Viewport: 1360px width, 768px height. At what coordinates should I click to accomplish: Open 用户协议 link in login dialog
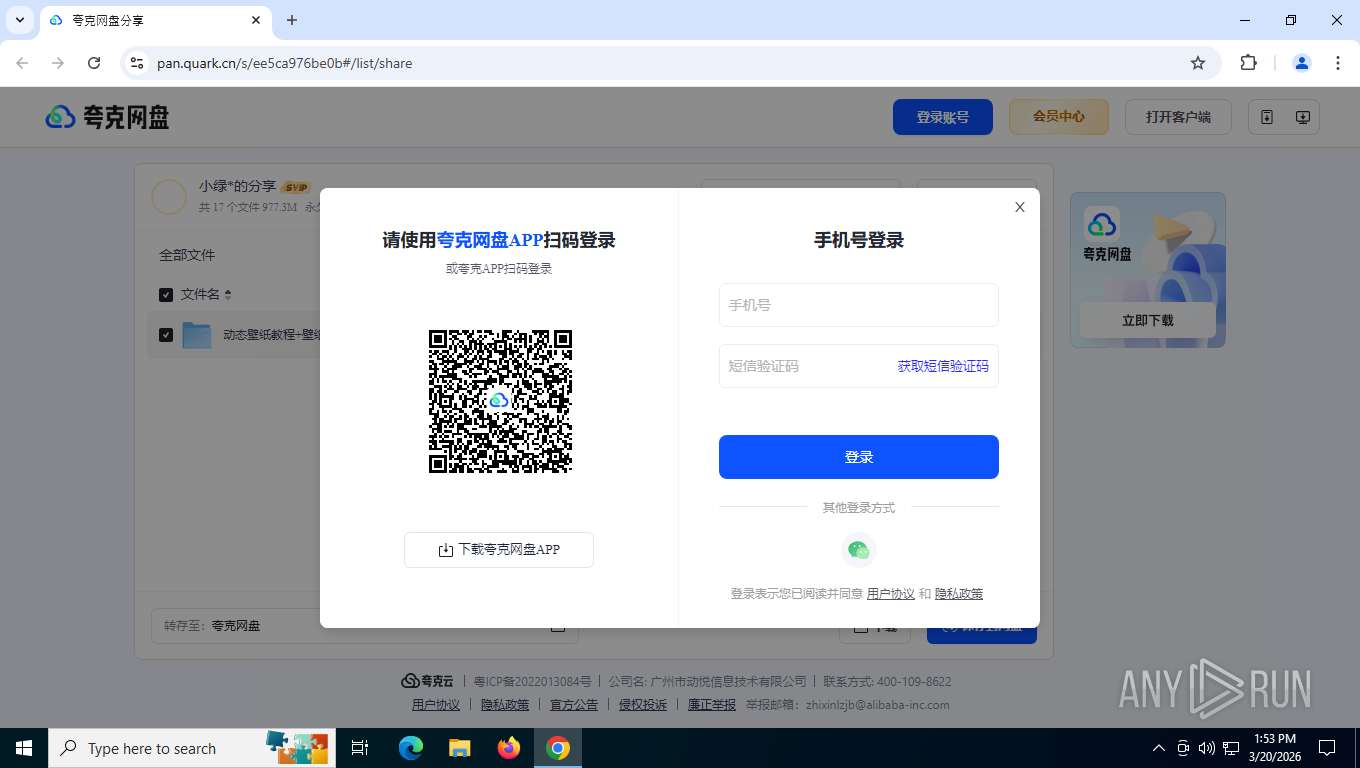[890, 594]
